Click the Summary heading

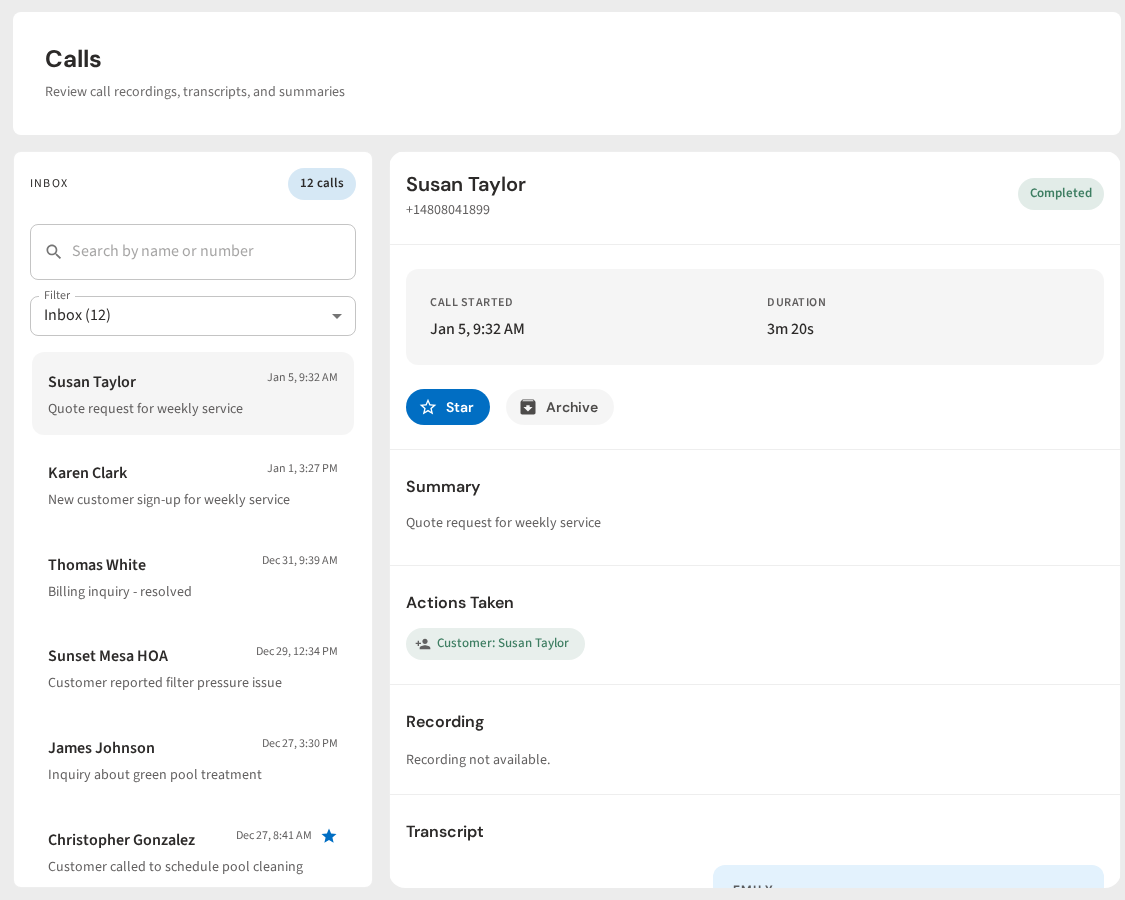[443, 487]
